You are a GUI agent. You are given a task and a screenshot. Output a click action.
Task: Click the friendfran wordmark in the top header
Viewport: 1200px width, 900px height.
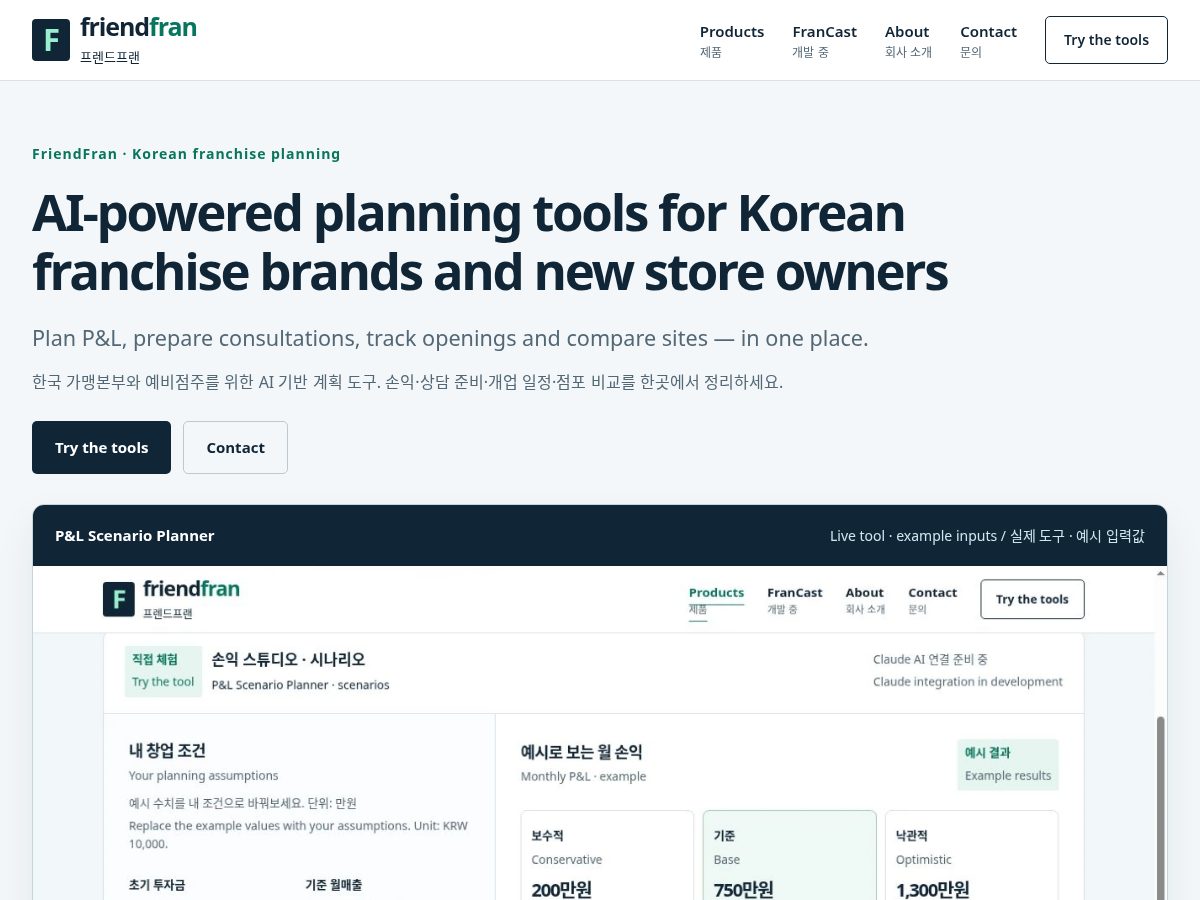tap(138, 27)
